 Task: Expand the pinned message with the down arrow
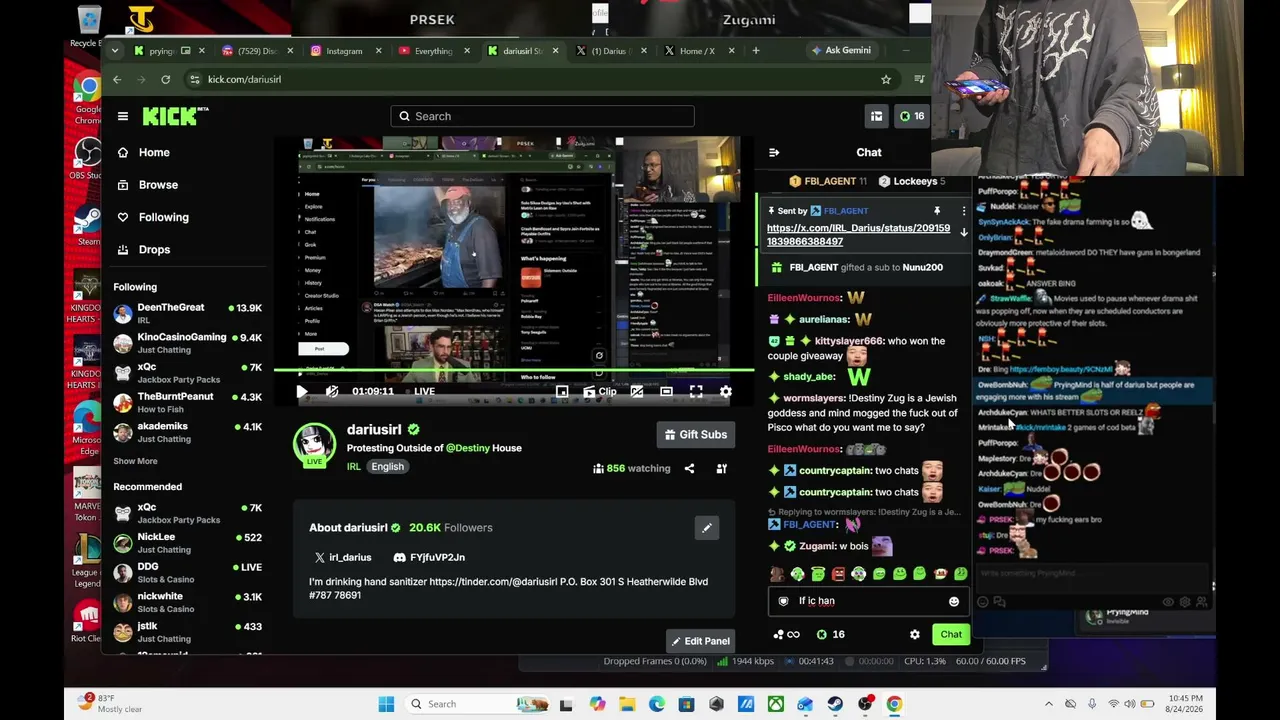point(964,233)
